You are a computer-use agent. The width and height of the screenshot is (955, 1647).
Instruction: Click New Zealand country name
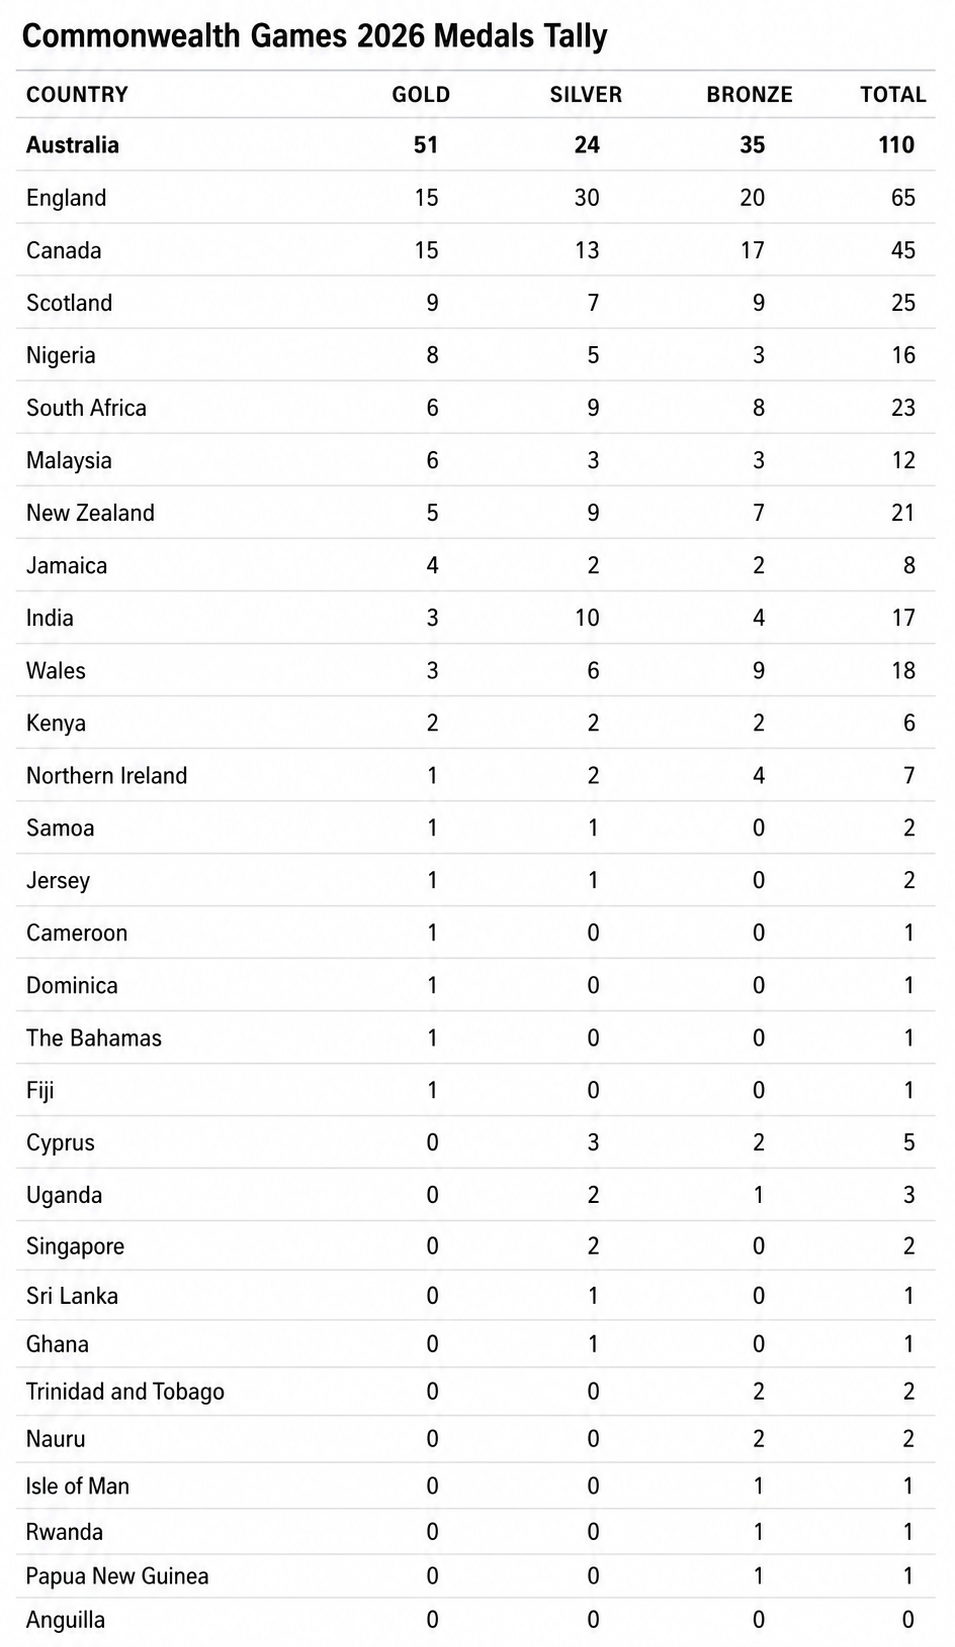pyautogui.click(x=90, y=513)
